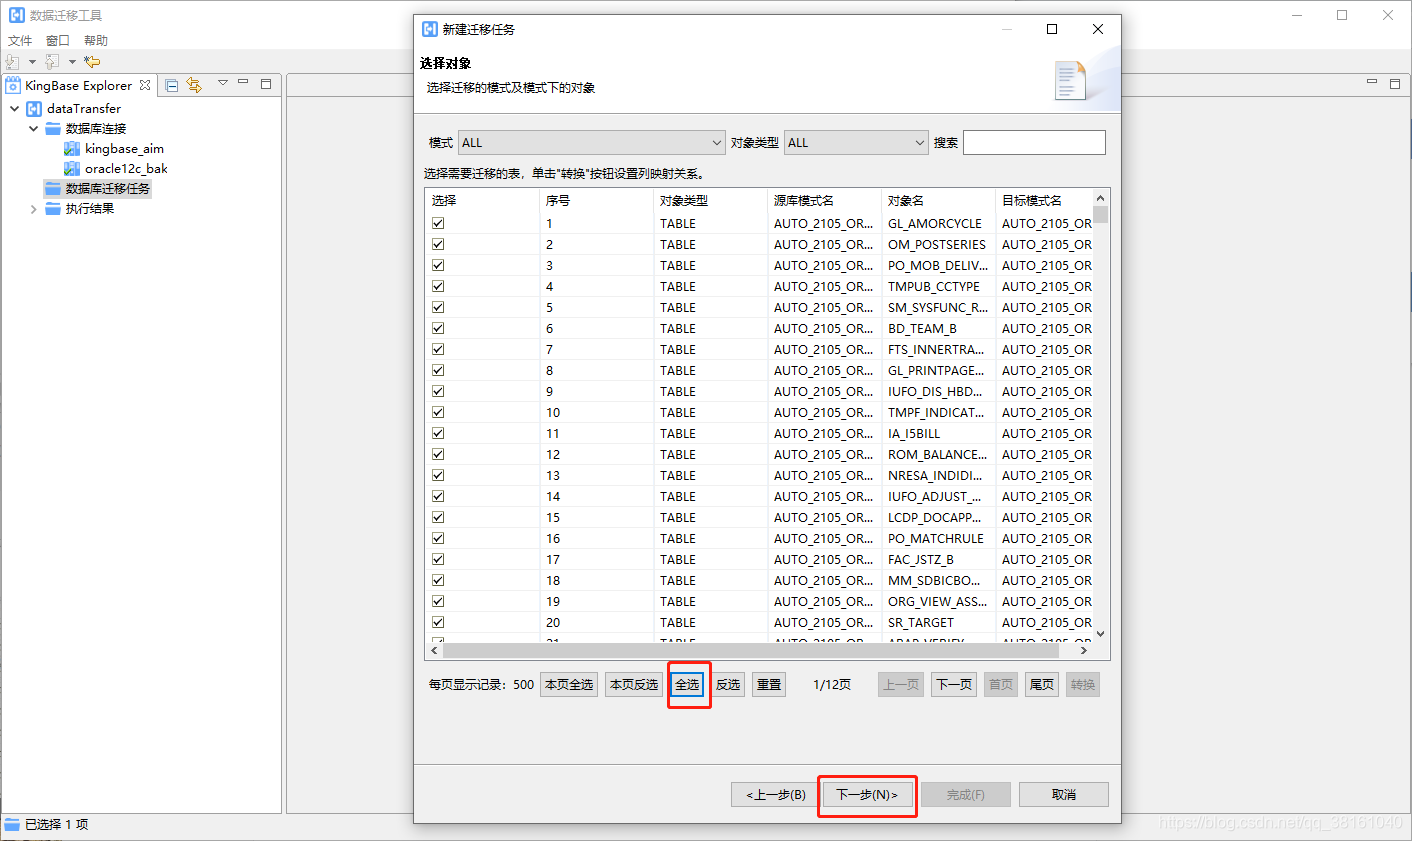Image resolution: width=1412 pixels, height=841 pixels.
Task: Click the 序号 column header
Action: click(x=596, y=201)
